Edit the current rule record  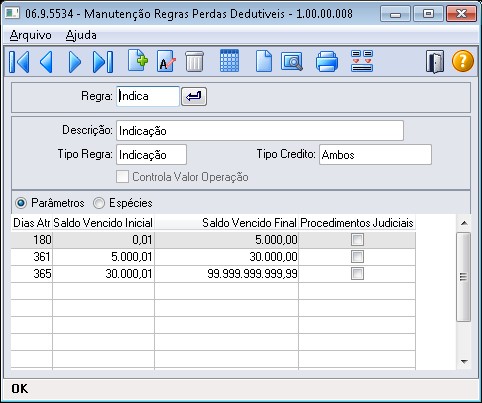(x=166, y=61)
